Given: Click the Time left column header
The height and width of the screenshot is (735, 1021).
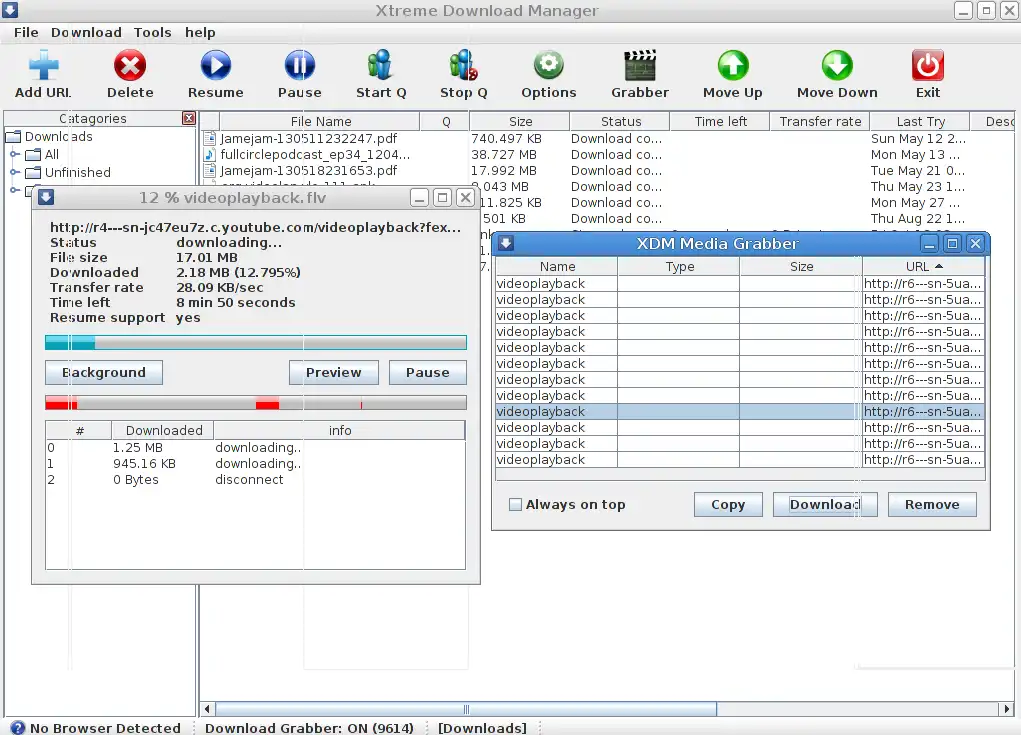Looking at the screenshot, I should pos(720,121).
